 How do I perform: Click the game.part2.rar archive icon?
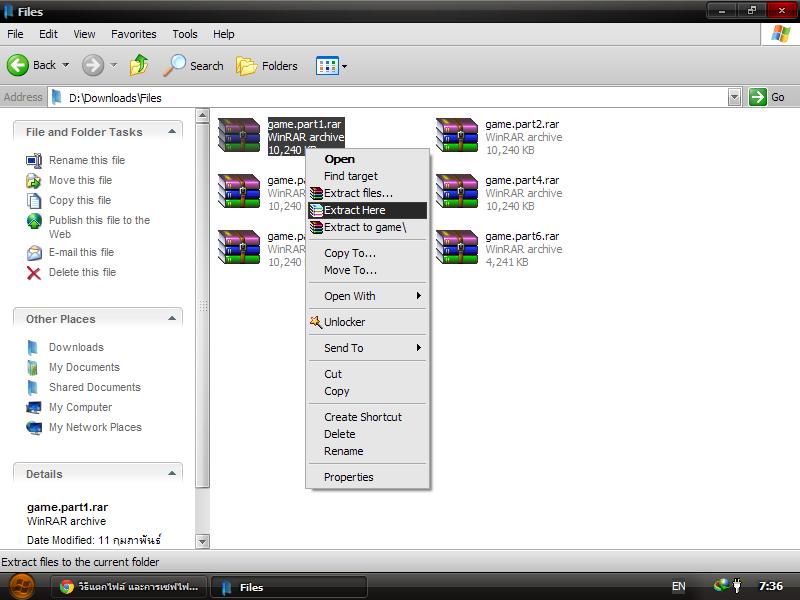[457, 136]
